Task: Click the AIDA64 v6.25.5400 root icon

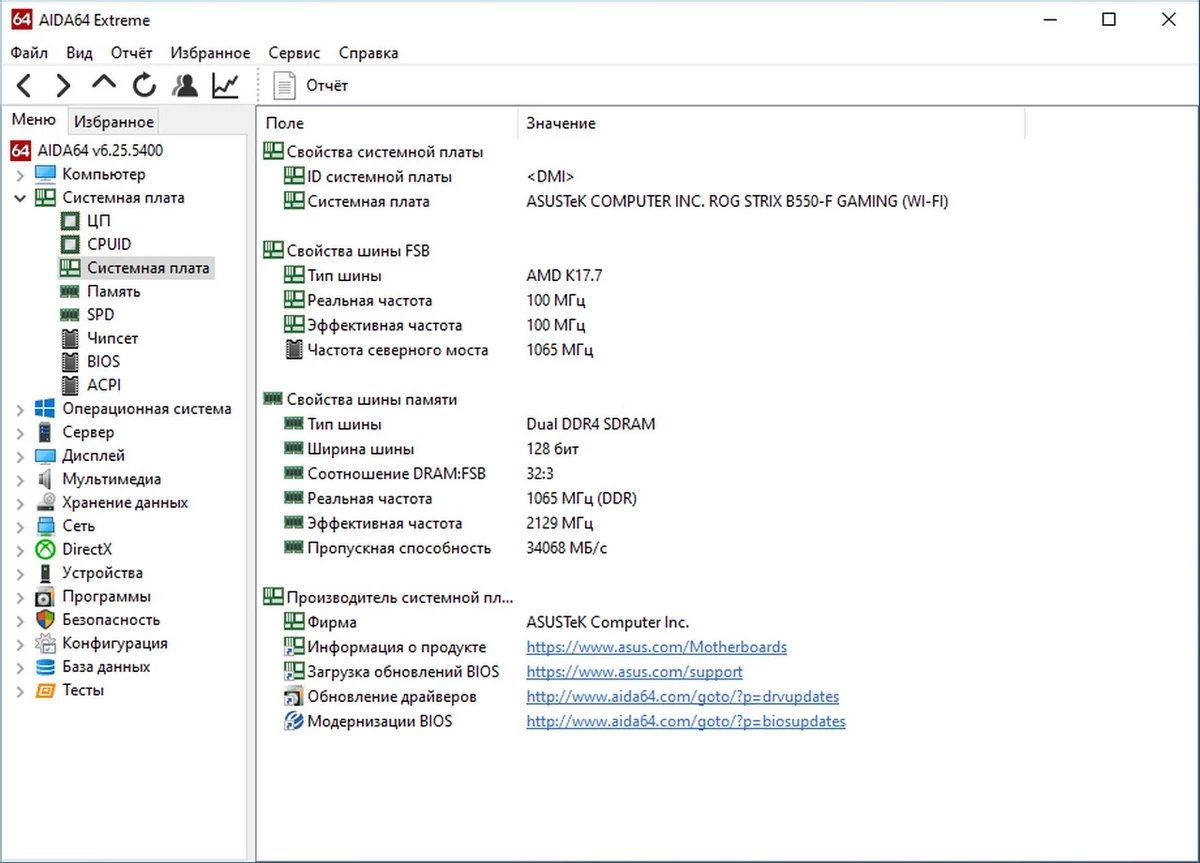Action: coord(20,151)
